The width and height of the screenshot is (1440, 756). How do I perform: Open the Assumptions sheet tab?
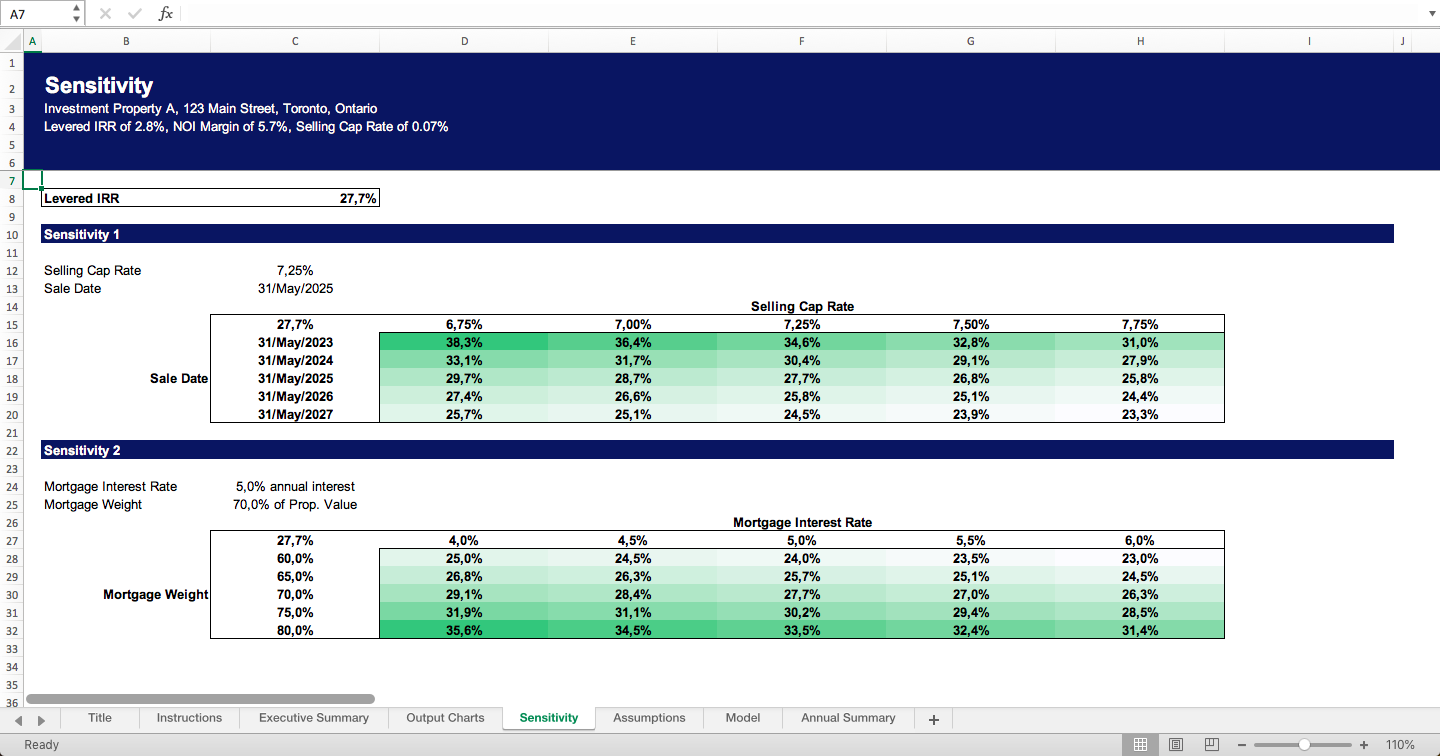[649, 718]
